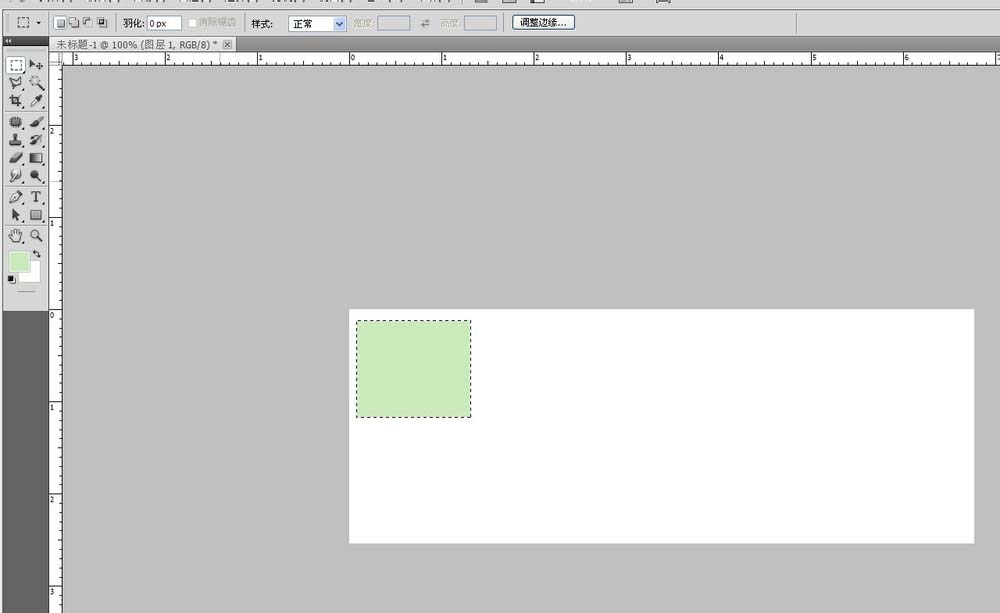Enable the 消除锯齿 anti-alias checkbox
The width and height of the screenshot is (1000, 613).
click(192, 21)
